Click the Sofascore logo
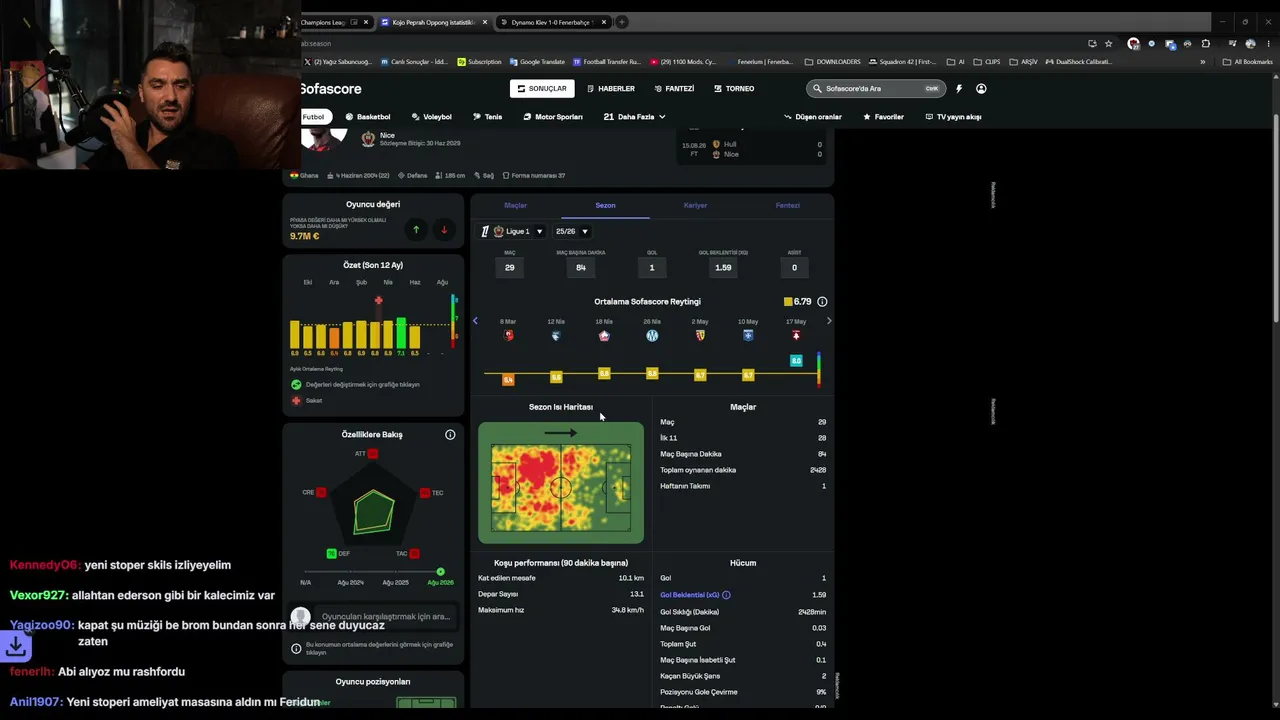1280x720 pixels. pos(330,89)
